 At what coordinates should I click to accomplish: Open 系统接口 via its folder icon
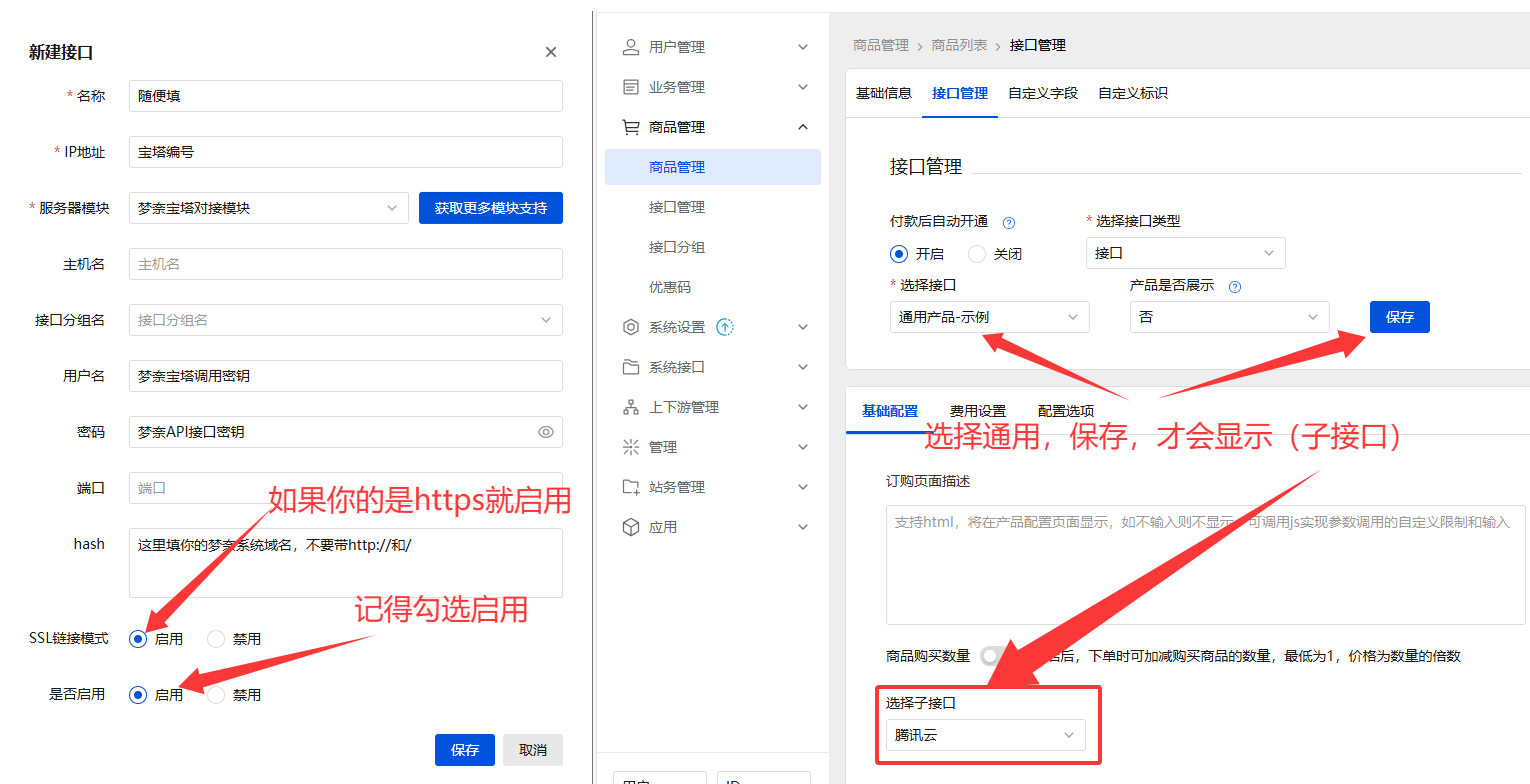pos(629,366)
